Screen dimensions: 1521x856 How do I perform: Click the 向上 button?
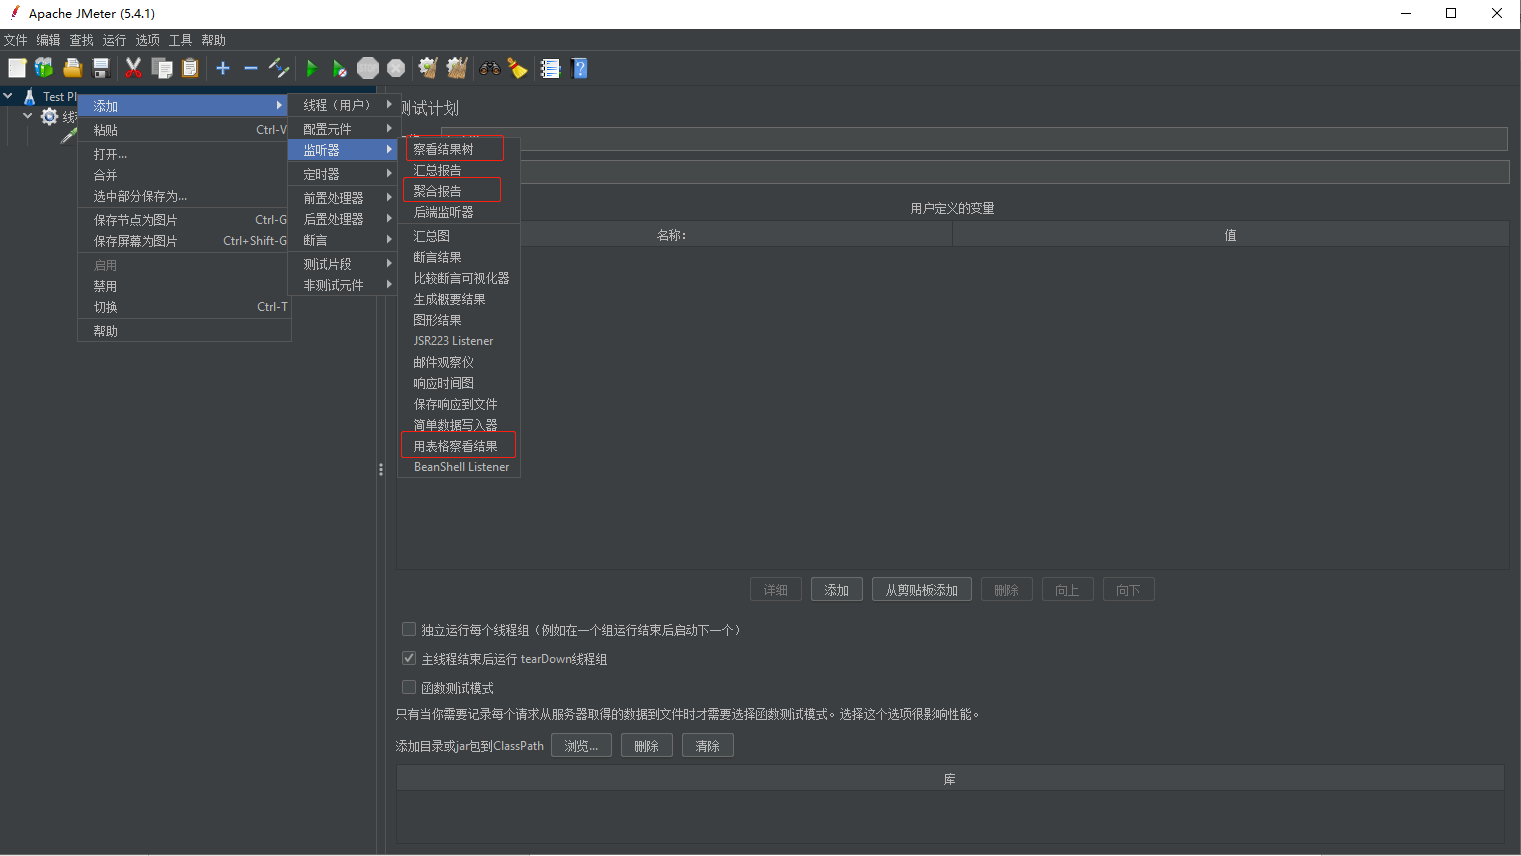coord(1068,590)
